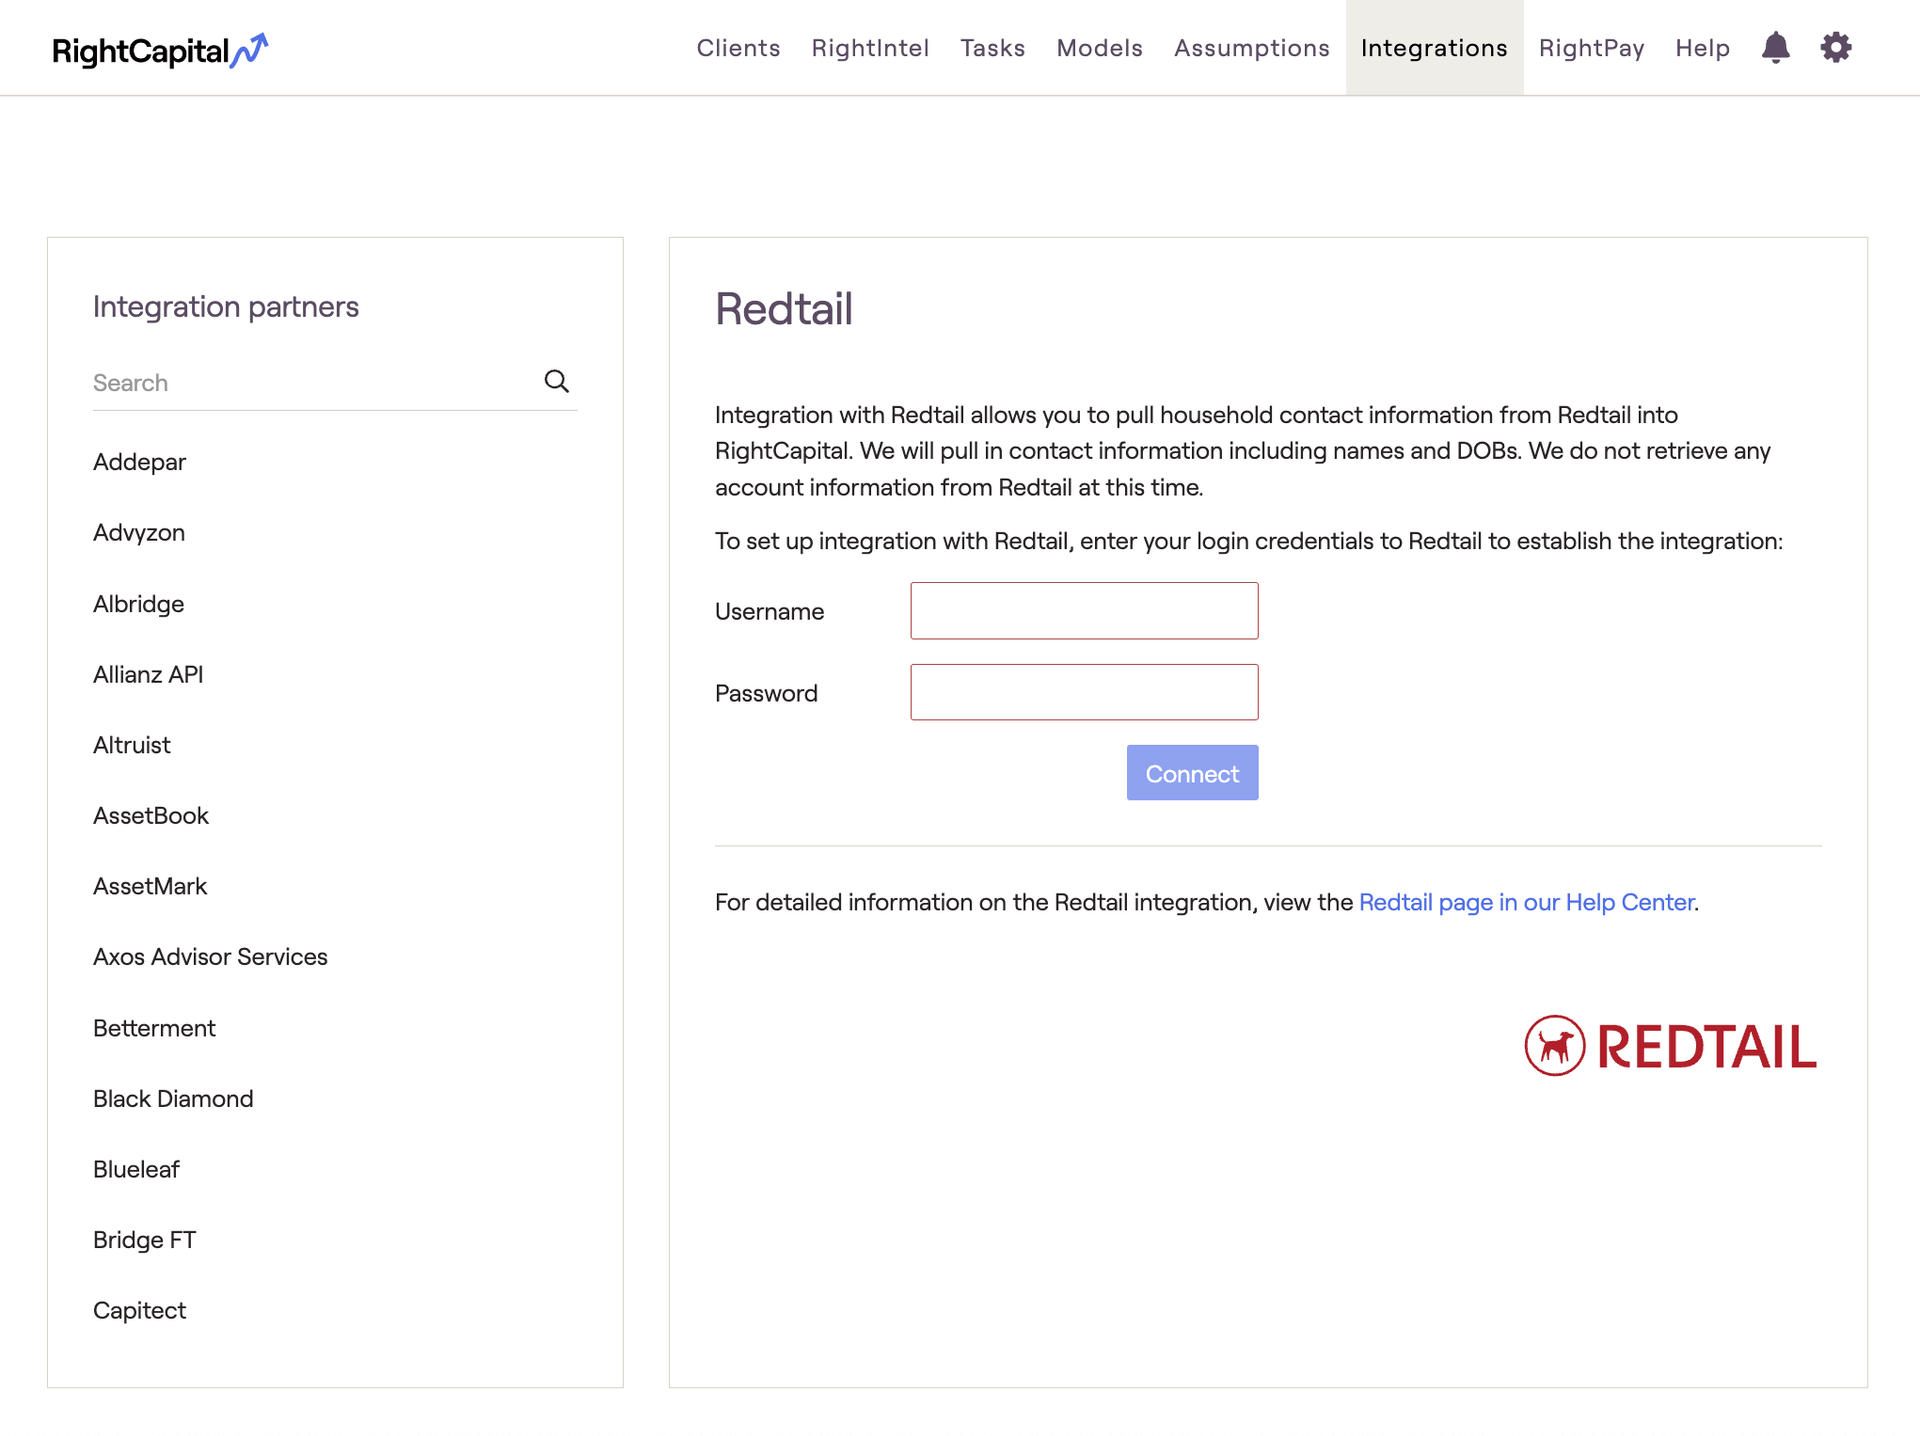Go to RightCapital home via logo
Viewport: 1920px width, 1436px height.
160,50
